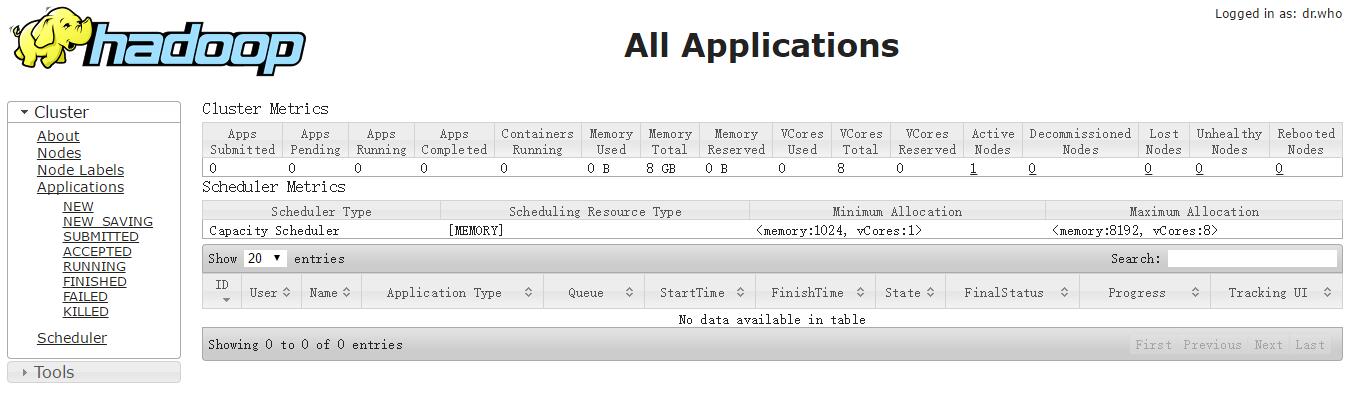Open the Lost Nodes count link
1349x399 pixels.
pyautogui.click(x=1148, y=168)
